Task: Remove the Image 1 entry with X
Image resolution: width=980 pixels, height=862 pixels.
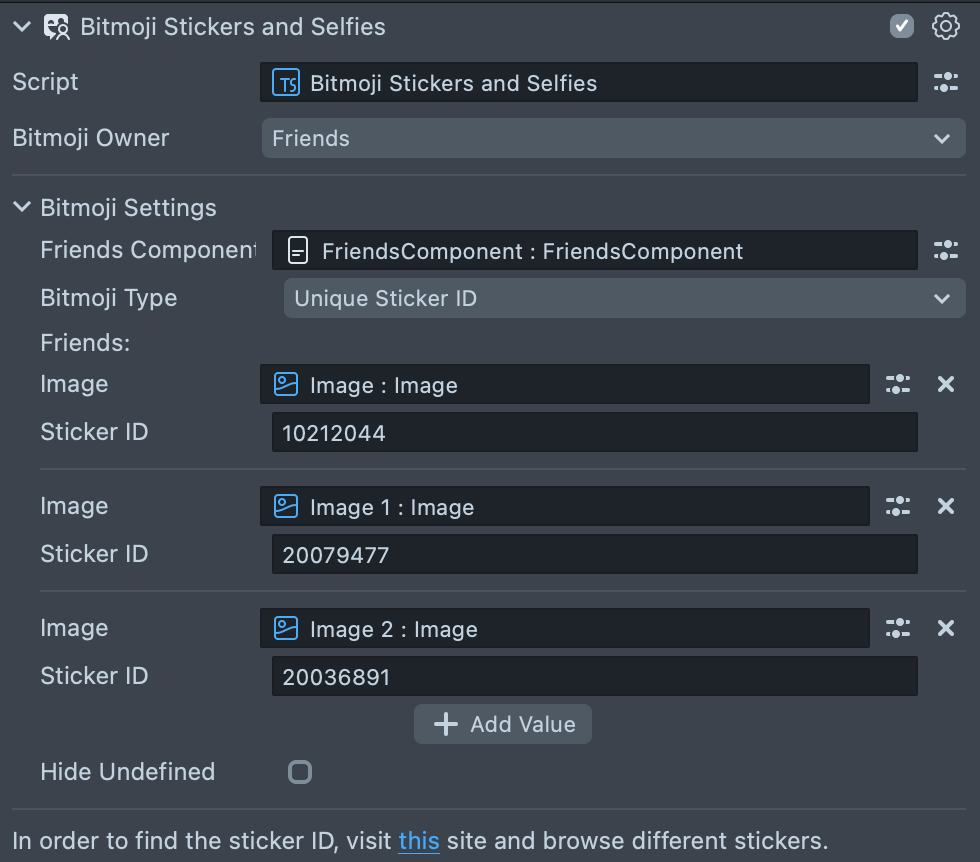Action: pyautogui.click(x=945, y=507)
